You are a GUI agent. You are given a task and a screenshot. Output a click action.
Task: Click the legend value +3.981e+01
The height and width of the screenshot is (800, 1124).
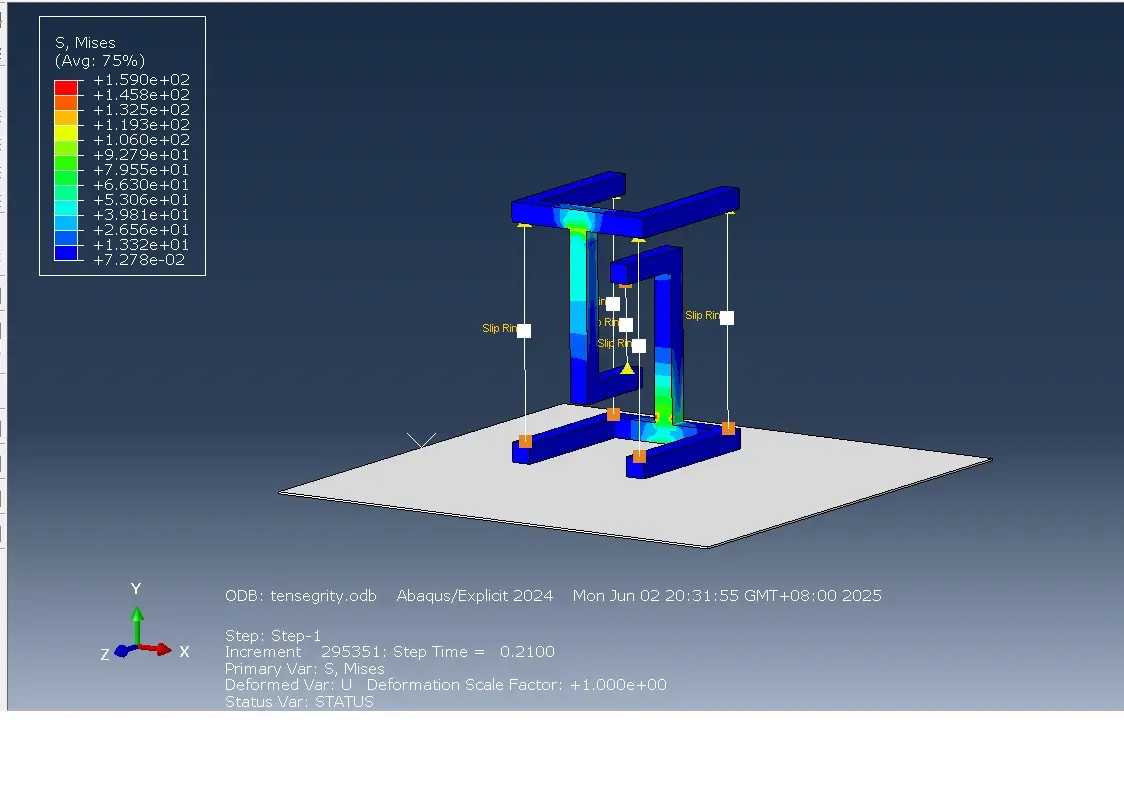pos(141,215)
